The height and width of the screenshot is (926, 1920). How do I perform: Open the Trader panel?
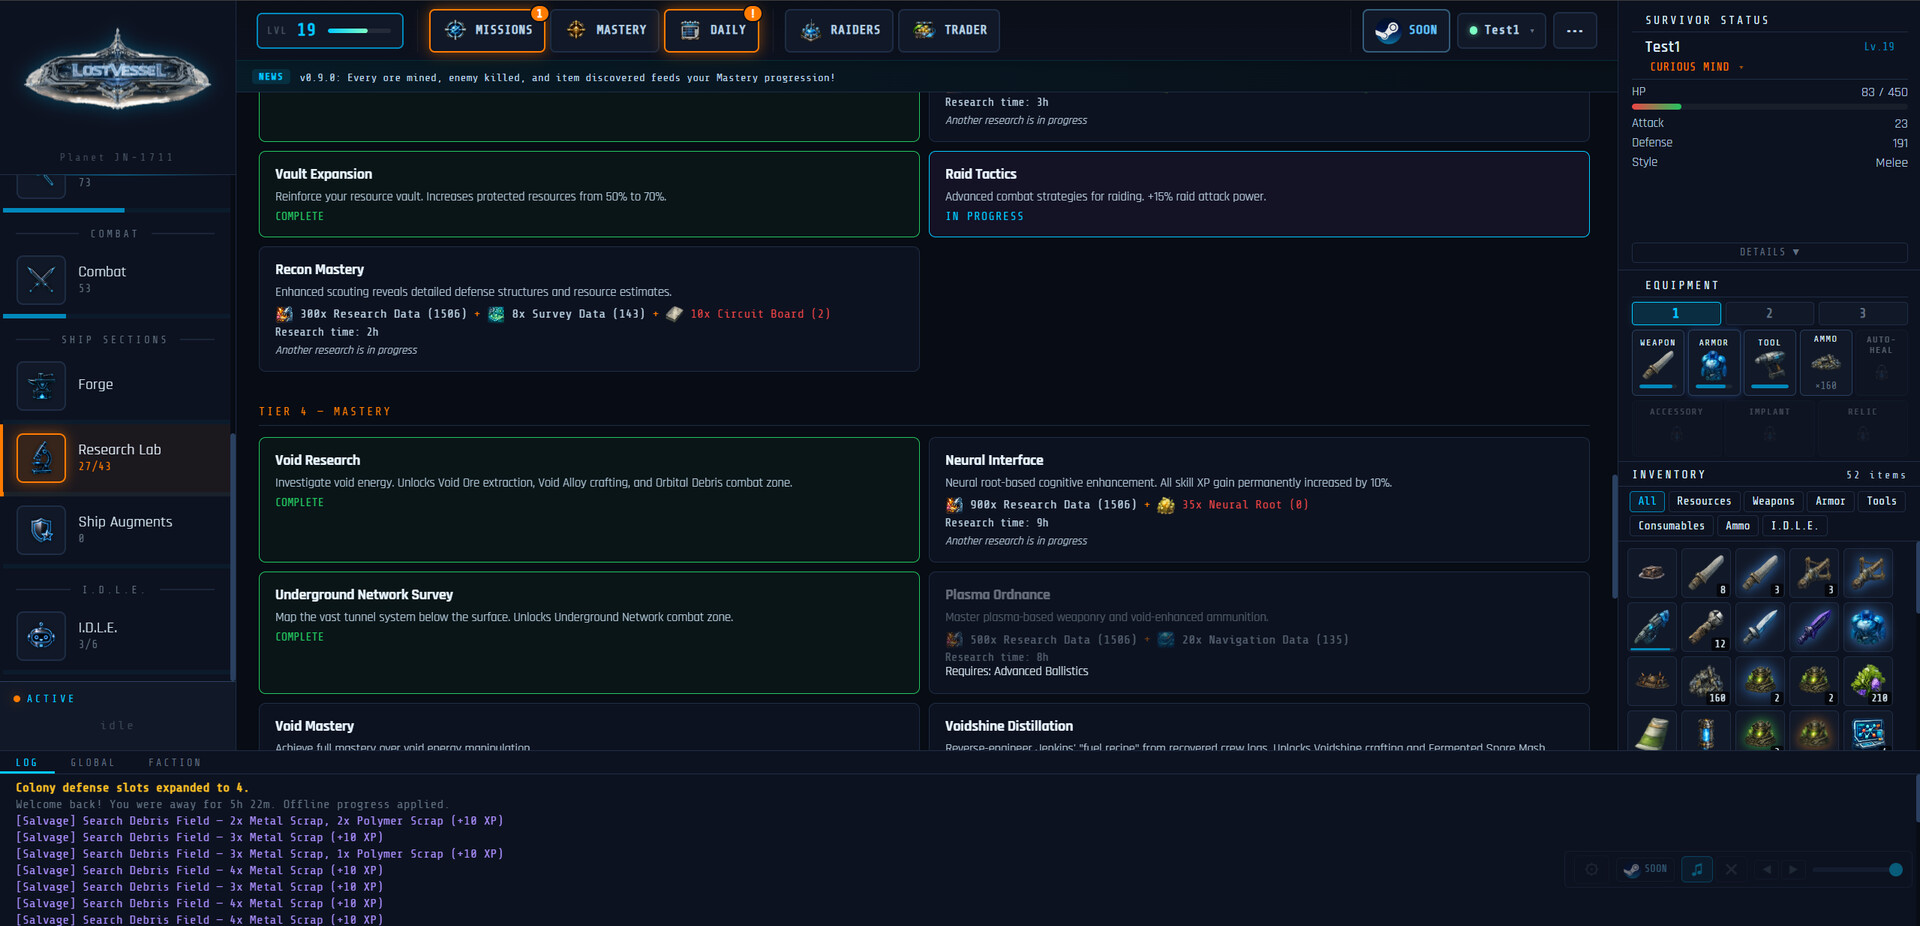coord(950,30)
